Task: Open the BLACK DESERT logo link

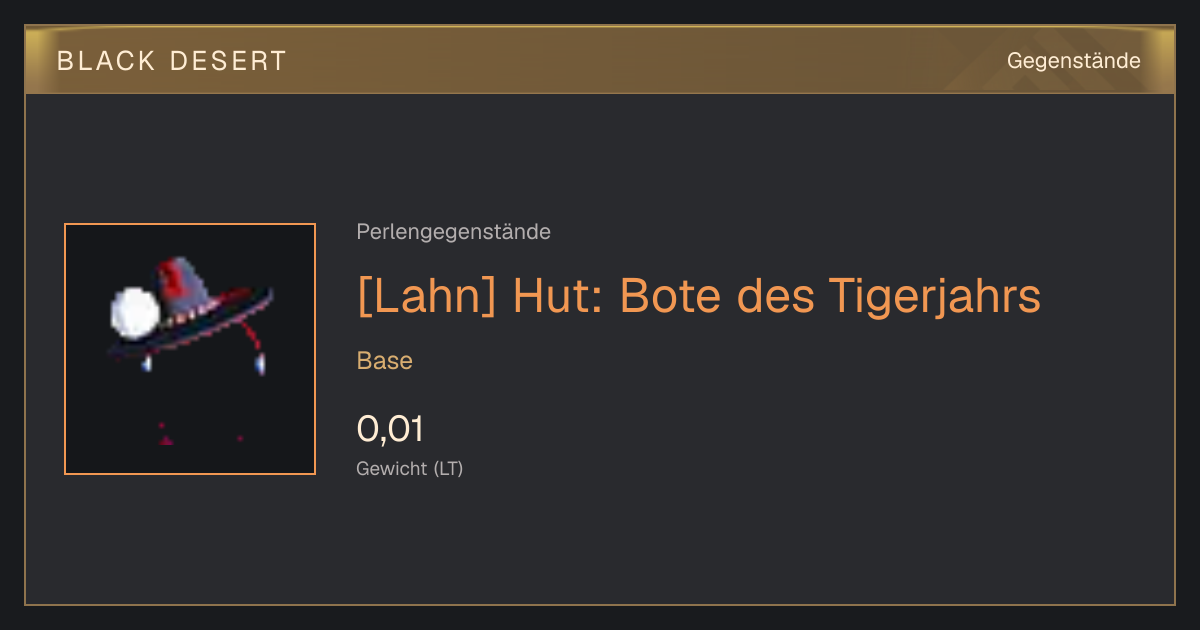Action: point(172,61)
